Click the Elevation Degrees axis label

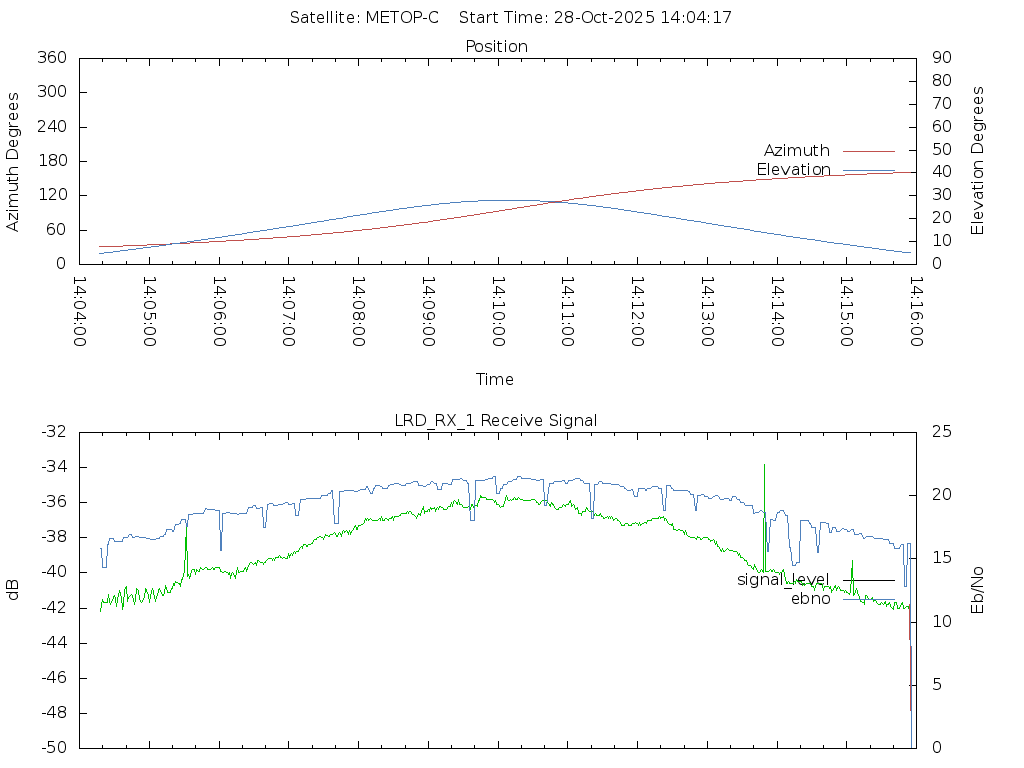click(x=978, y=161)
